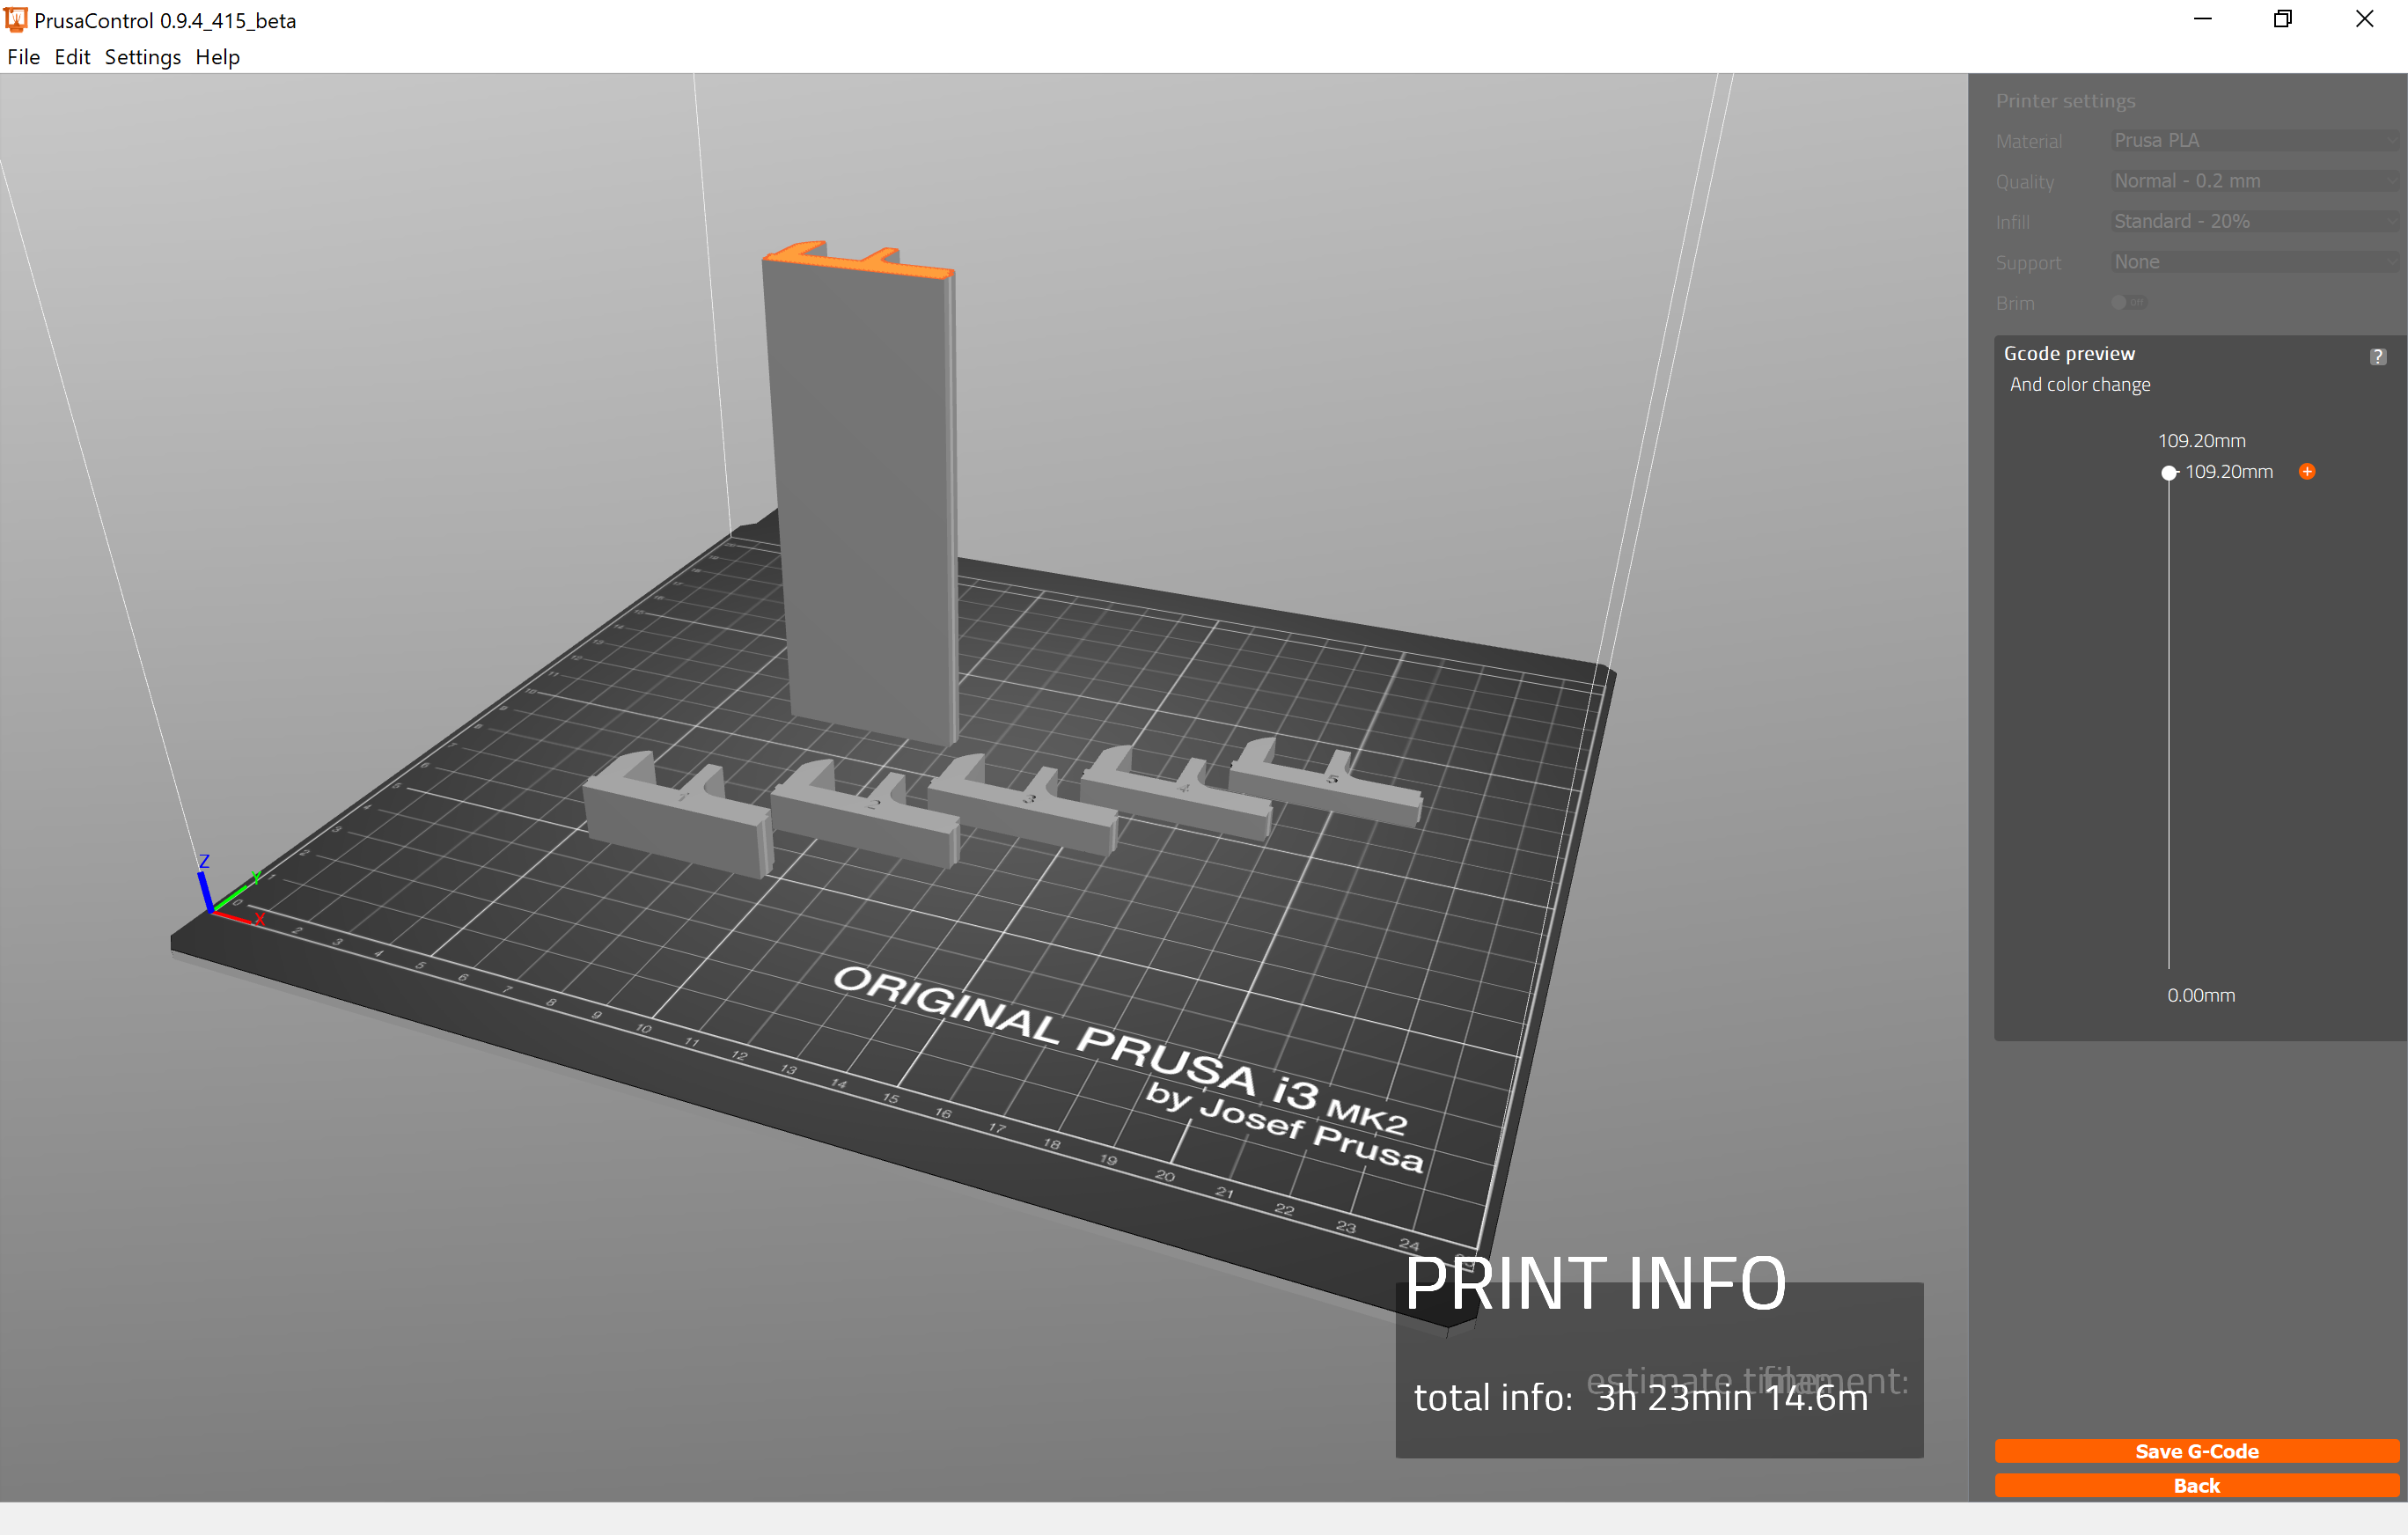Click the orange plus color change icon
Image resolution: width=2408 pixels, height=1535 pixels.
(2306, 472)
